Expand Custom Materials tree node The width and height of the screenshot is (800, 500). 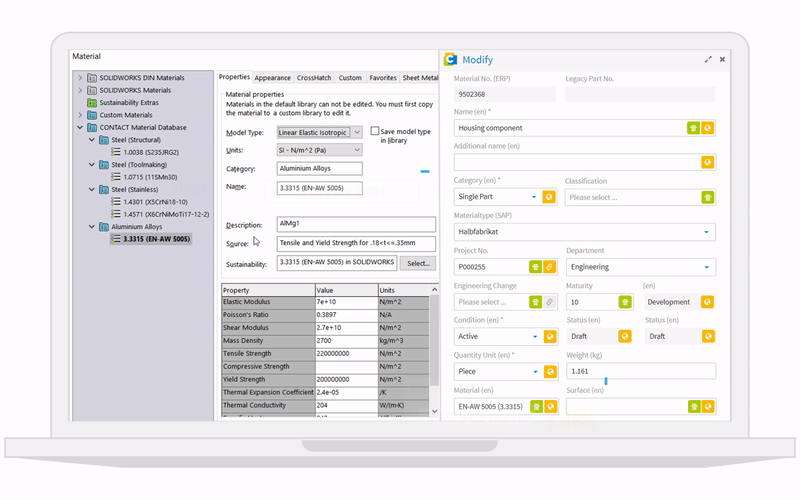click(80, 115)
